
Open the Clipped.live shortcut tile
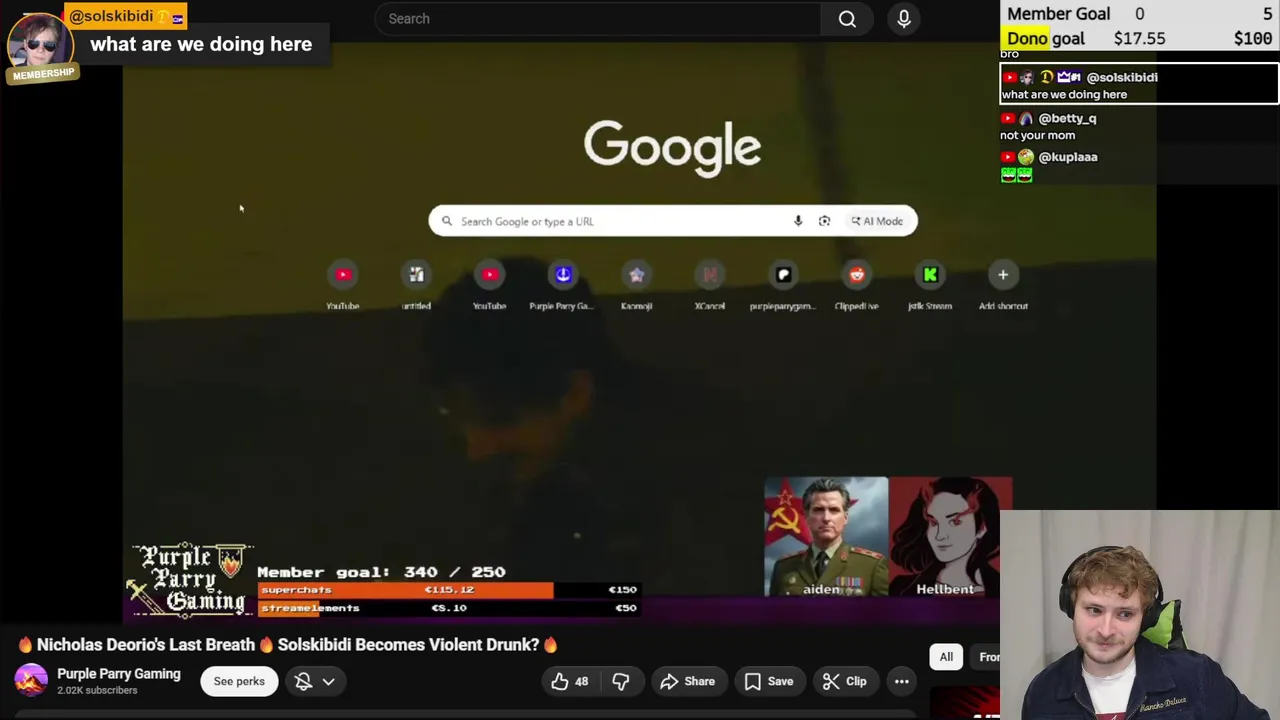857,285
